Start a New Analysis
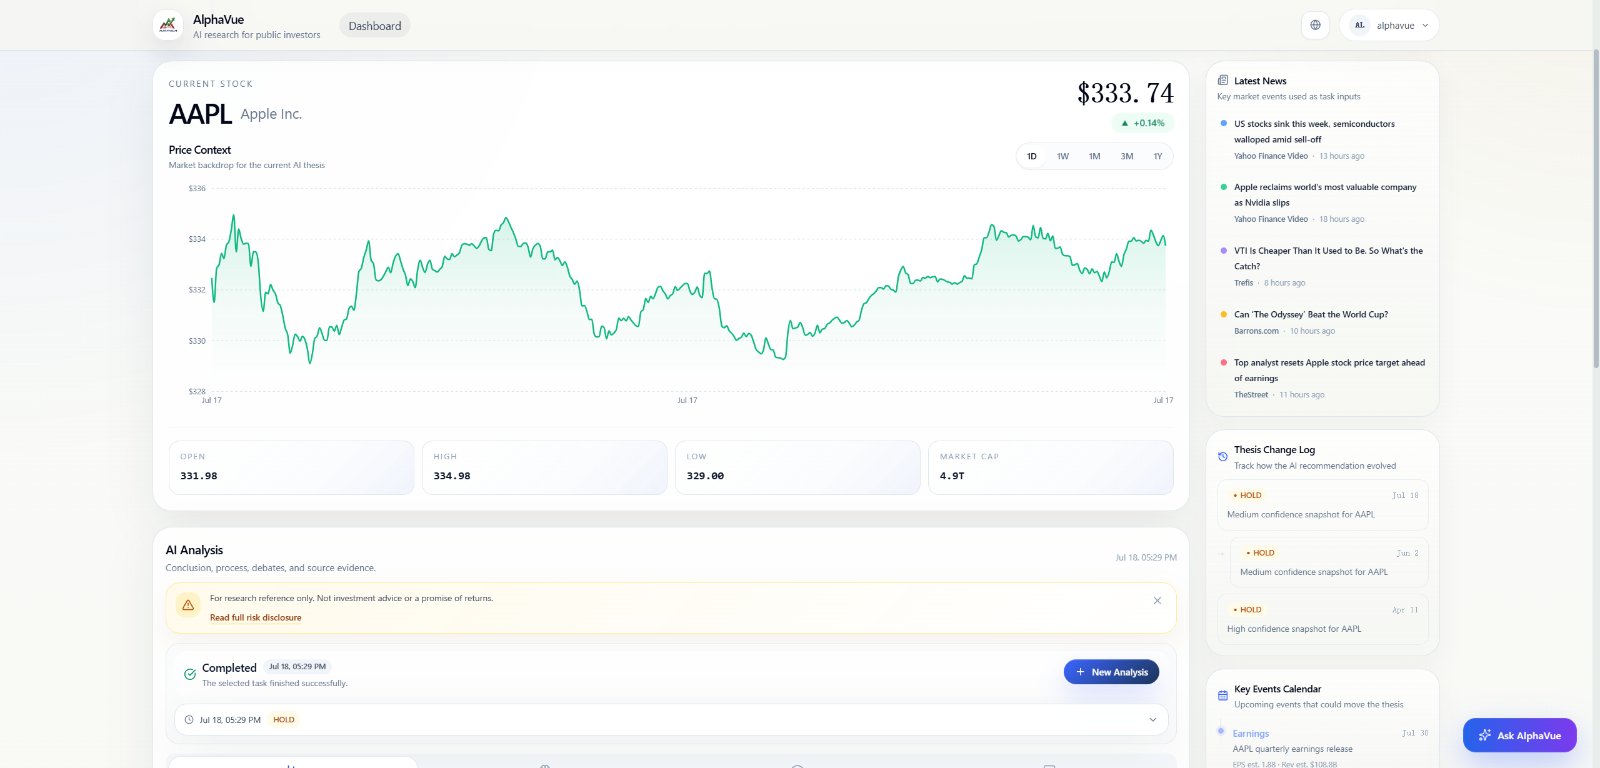 click(1111, 672)
